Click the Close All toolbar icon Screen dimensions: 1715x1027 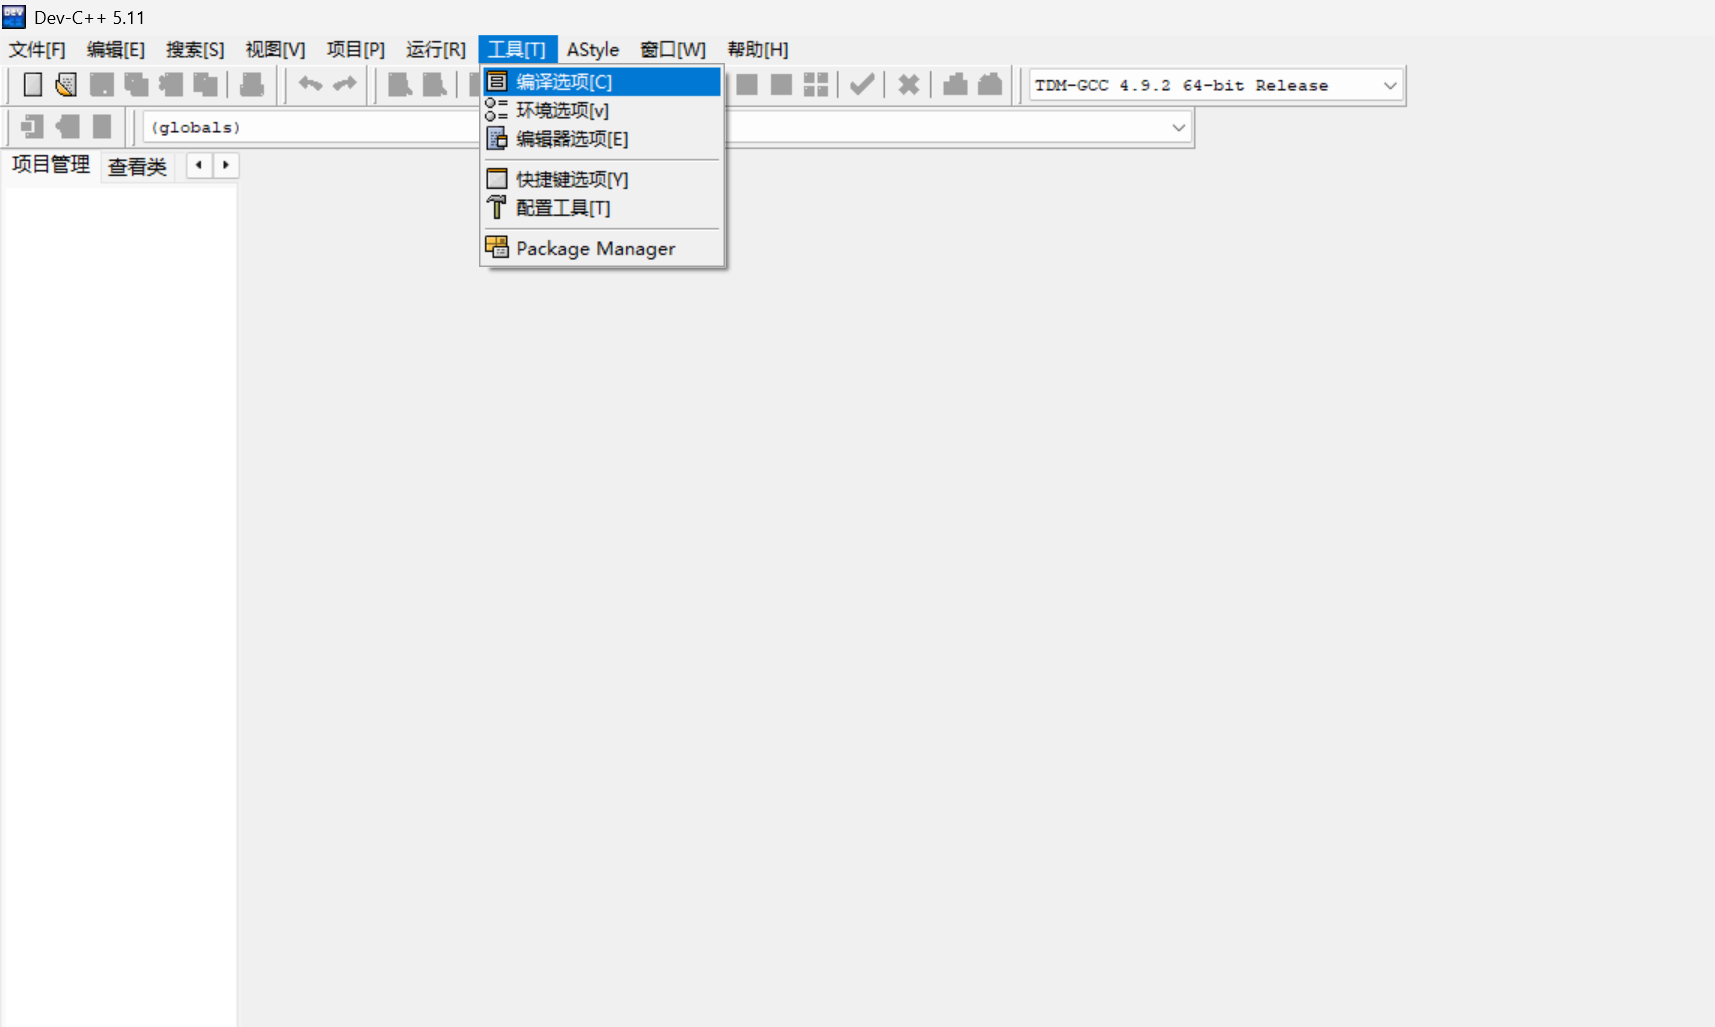[x=206, y=85]
